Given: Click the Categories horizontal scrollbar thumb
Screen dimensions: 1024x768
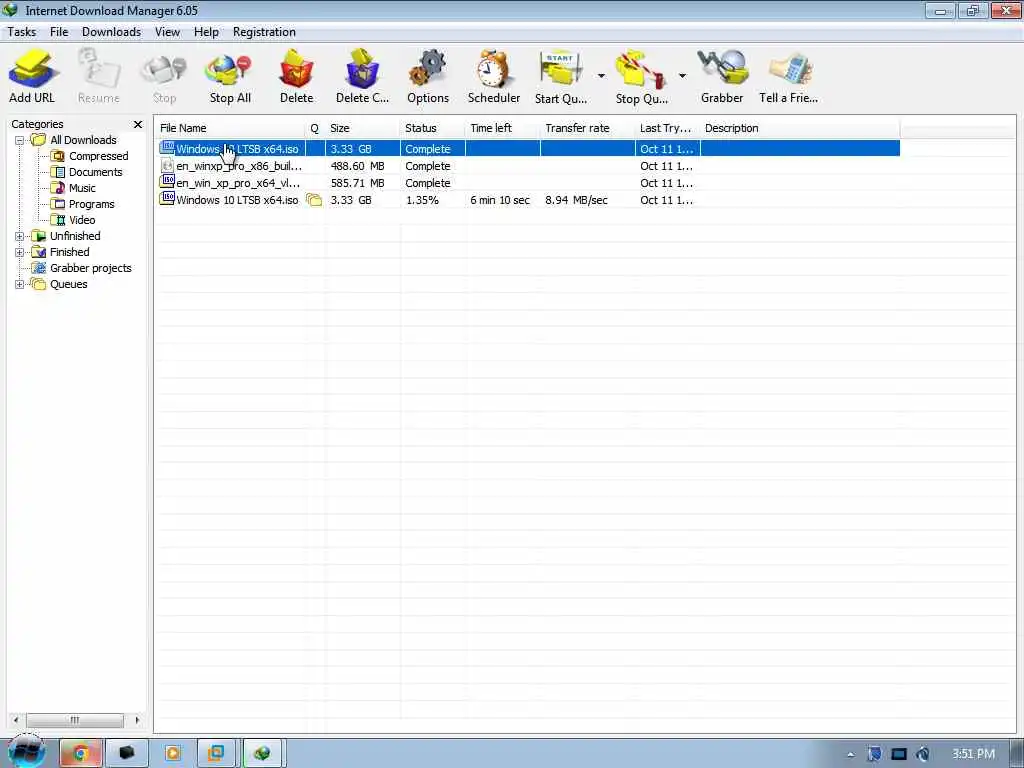Looking at the screenshot, I should coord(74,720).
